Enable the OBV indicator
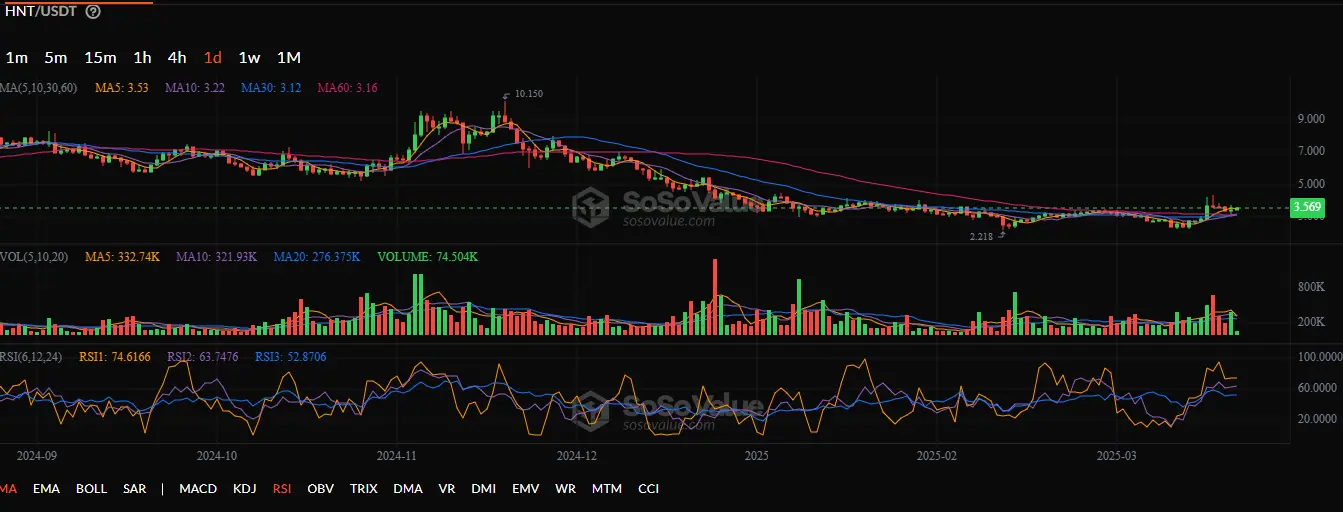Screen dimensions: 1343x512 tap(321, 489)
